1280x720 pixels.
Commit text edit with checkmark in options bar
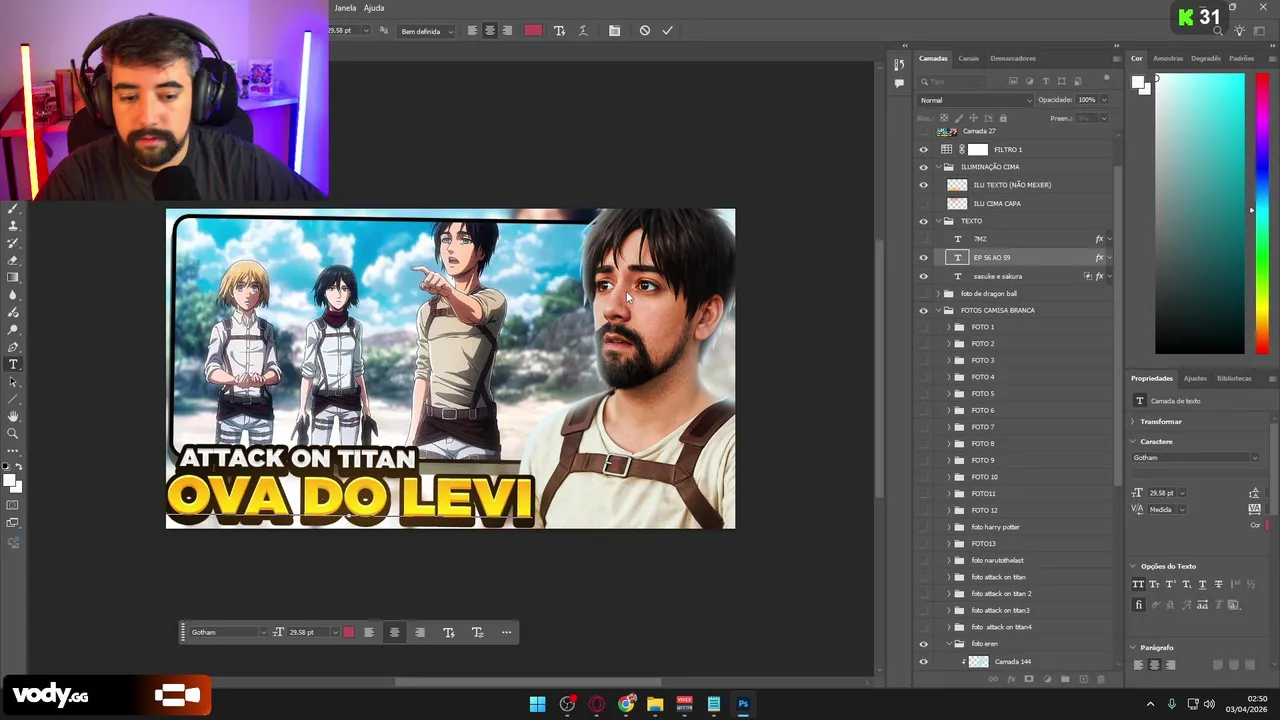point(667,30)
